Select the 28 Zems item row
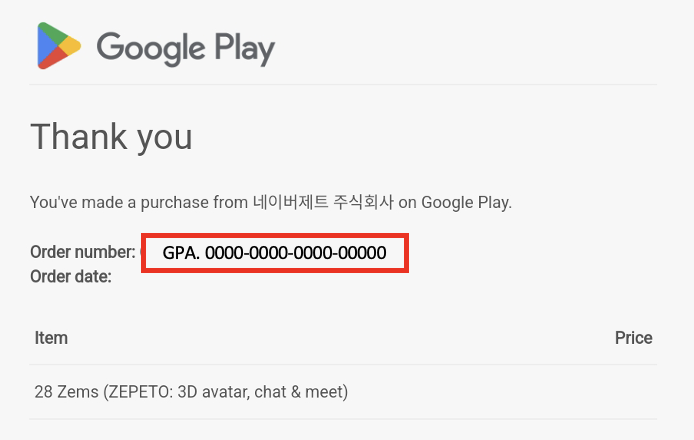 343,392
